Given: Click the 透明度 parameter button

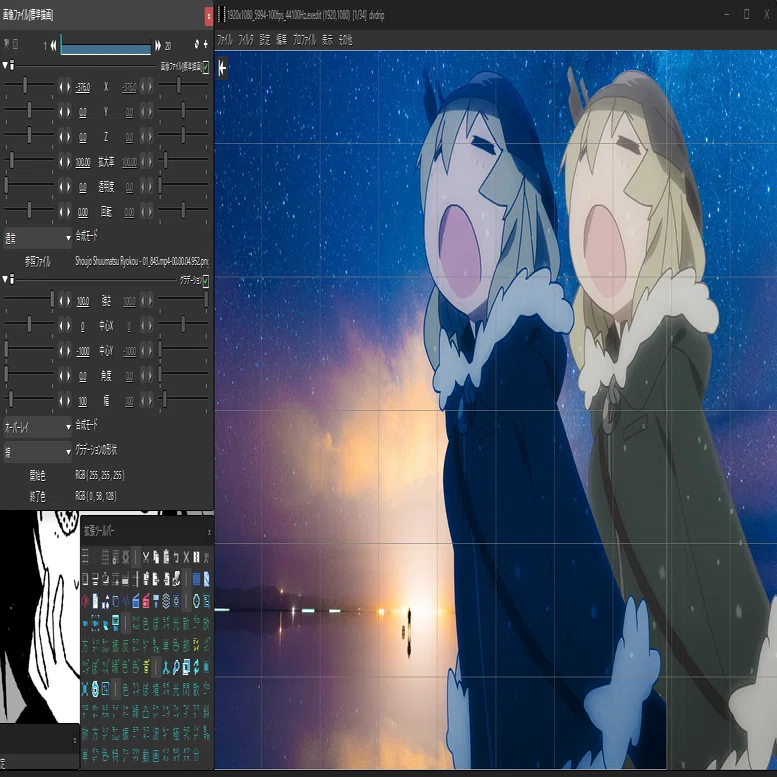Looking at the screenshot, I should click(106, 187).
